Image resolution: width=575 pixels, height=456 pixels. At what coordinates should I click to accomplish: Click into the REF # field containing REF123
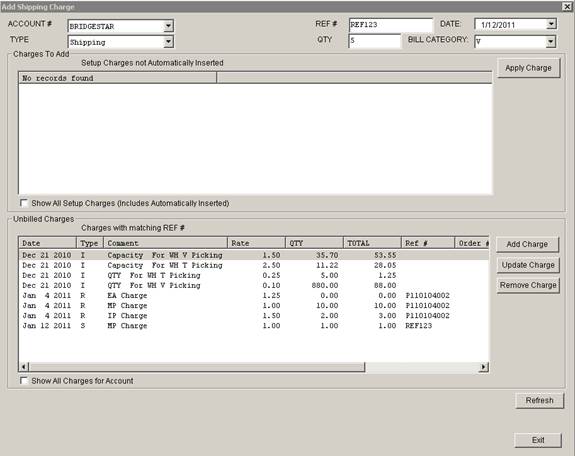tap(391, 25)
